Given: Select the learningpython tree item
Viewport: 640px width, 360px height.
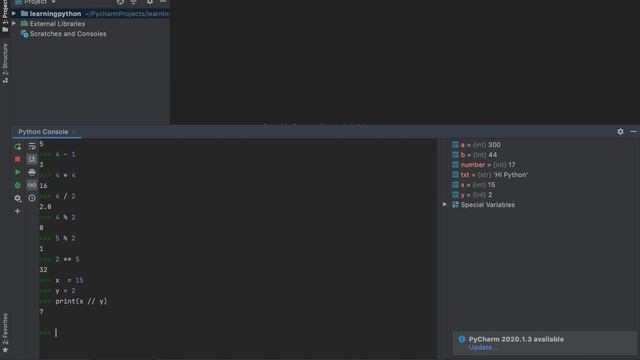Looking at the screenshot, I should [91, 13].
